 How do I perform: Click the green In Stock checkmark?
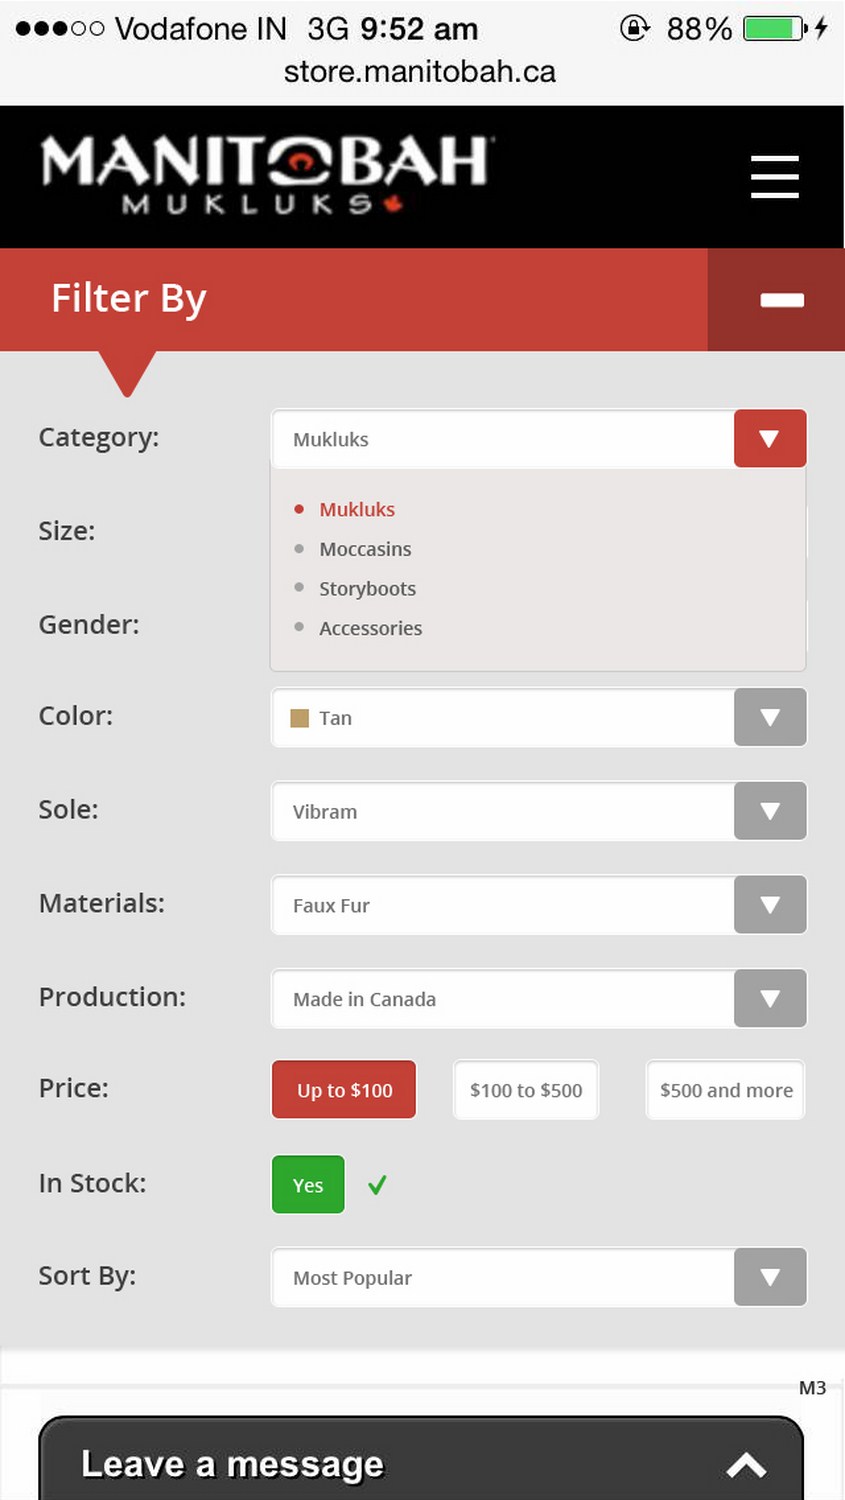tap(377, 1185)
